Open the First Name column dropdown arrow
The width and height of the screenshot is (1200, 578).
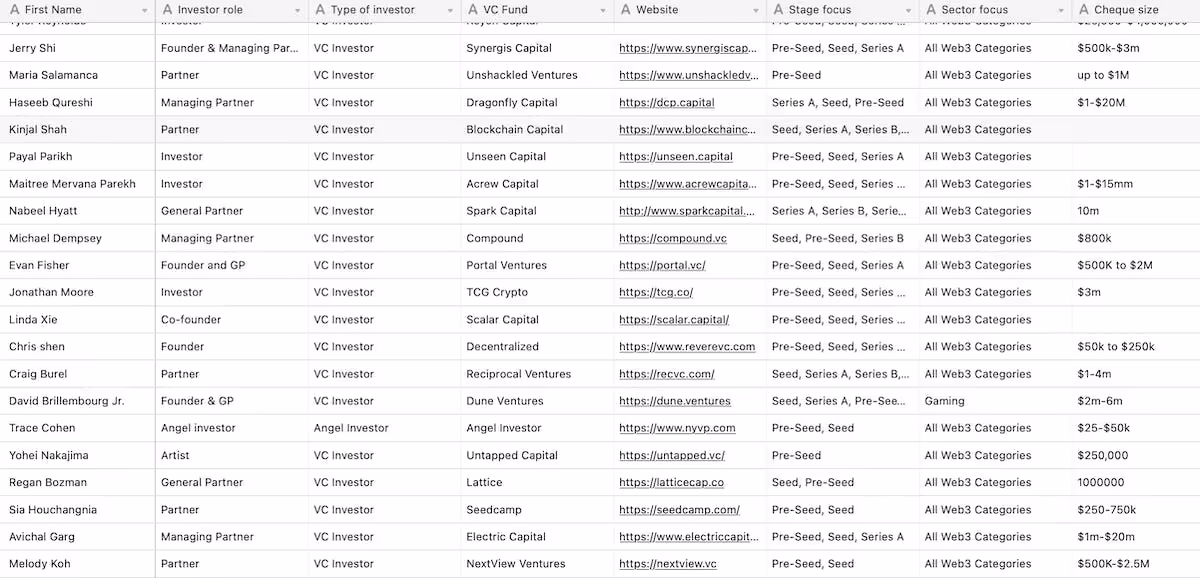145,11
